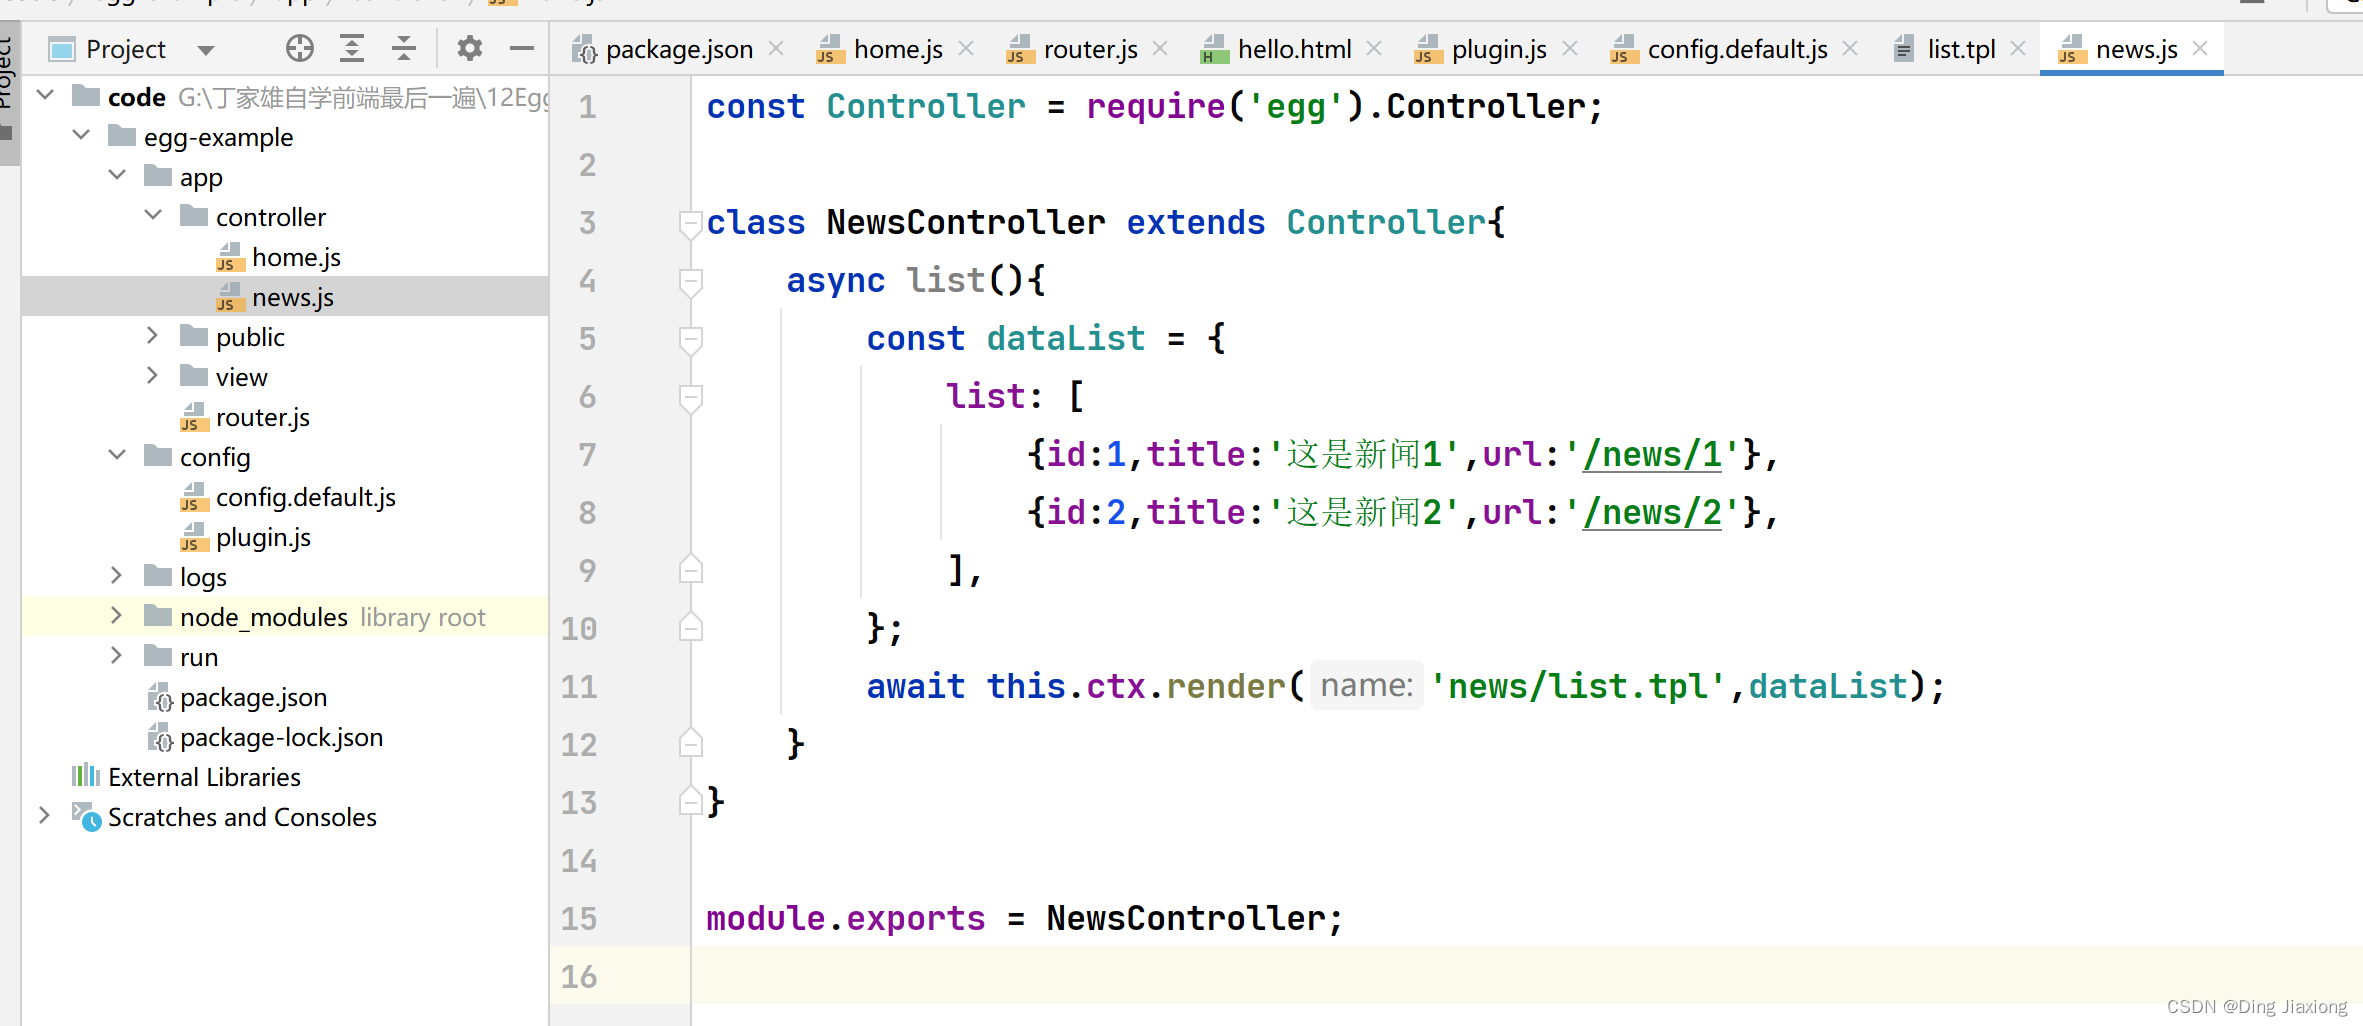Close the config.default.js tab
Viewport: 2363px width, 1026px height.
1850,48
